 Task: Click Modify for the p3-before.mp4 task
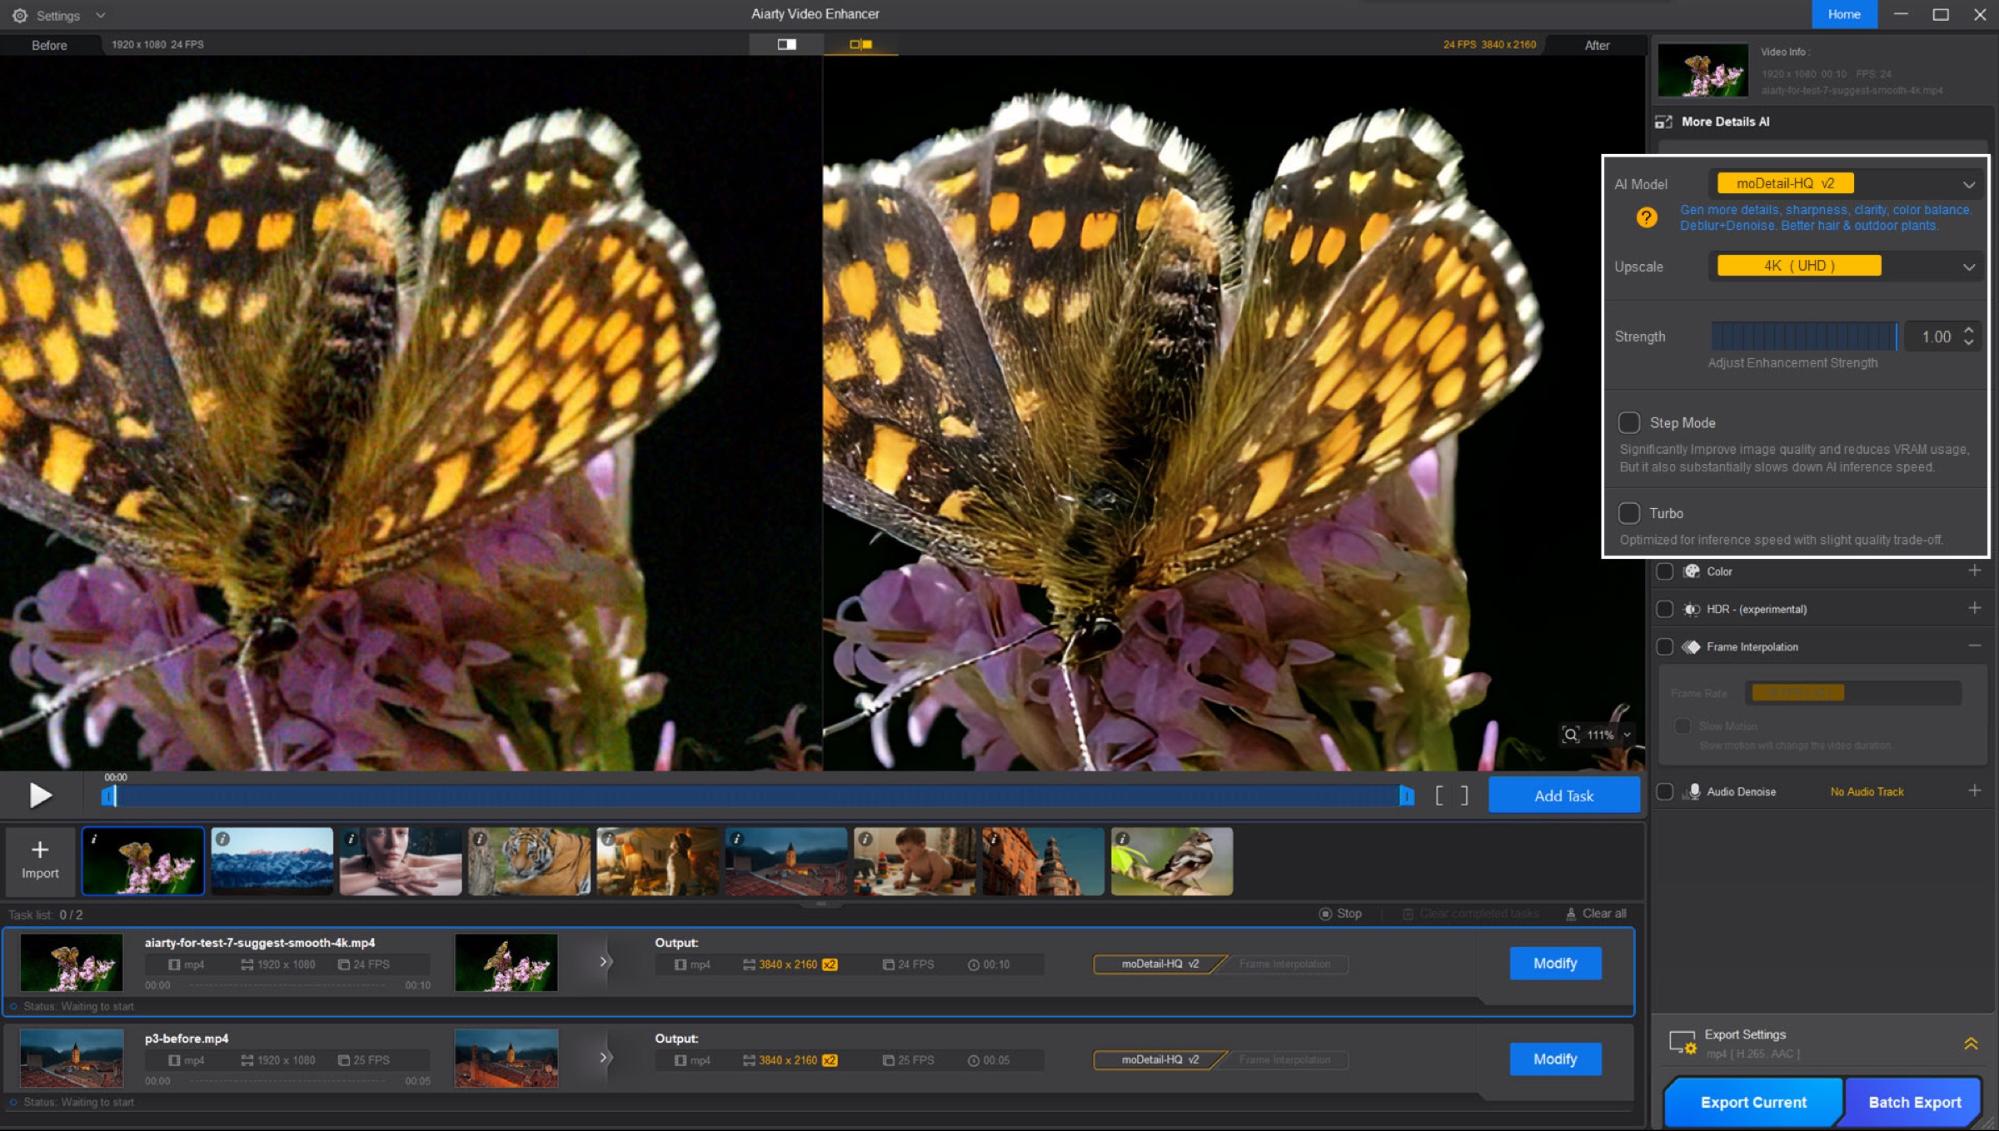coord(1554,1058)
